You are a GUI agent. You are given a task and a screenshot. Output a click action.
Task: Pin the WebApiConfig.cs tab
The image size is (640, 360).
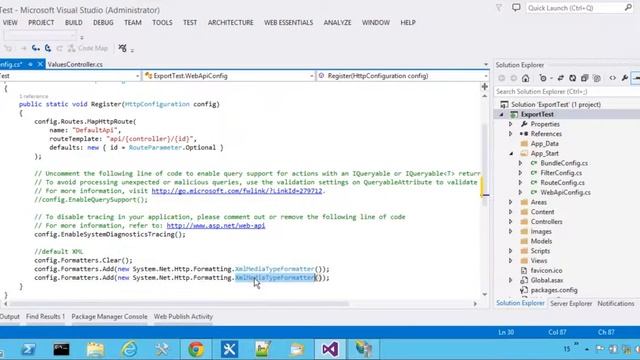click(x=30, y=64)
